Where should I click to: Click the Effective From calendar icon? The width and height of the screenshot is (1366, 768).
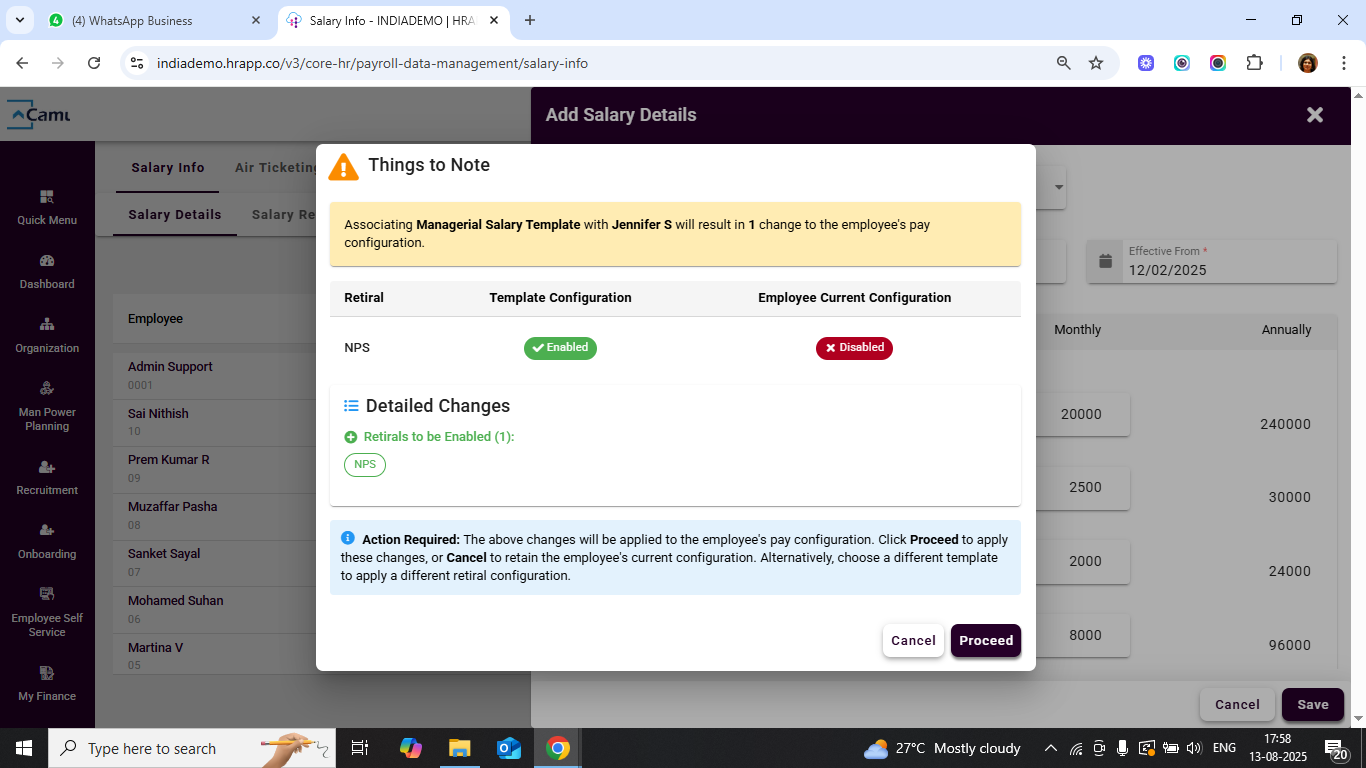(1105, 261)
